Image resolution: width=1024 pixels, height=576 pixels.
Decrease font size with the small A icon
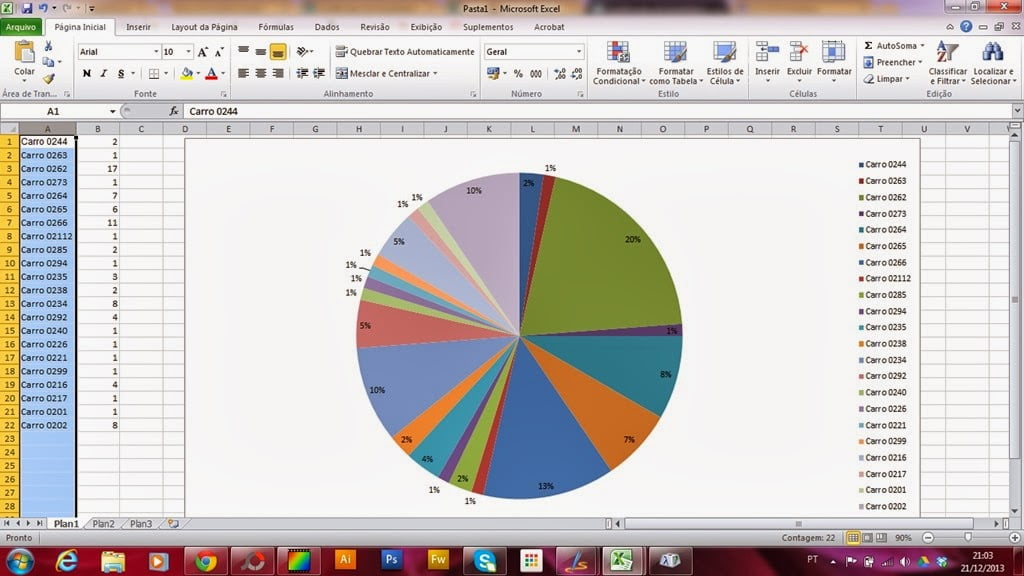219,52
